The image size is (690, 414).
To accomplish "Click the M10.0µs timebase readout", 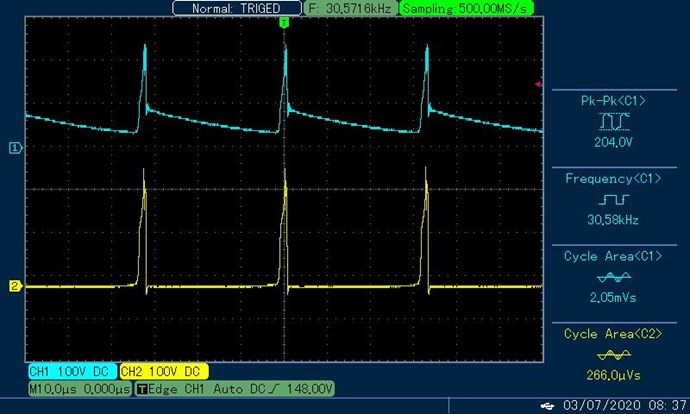I will [x=80, y=389].
